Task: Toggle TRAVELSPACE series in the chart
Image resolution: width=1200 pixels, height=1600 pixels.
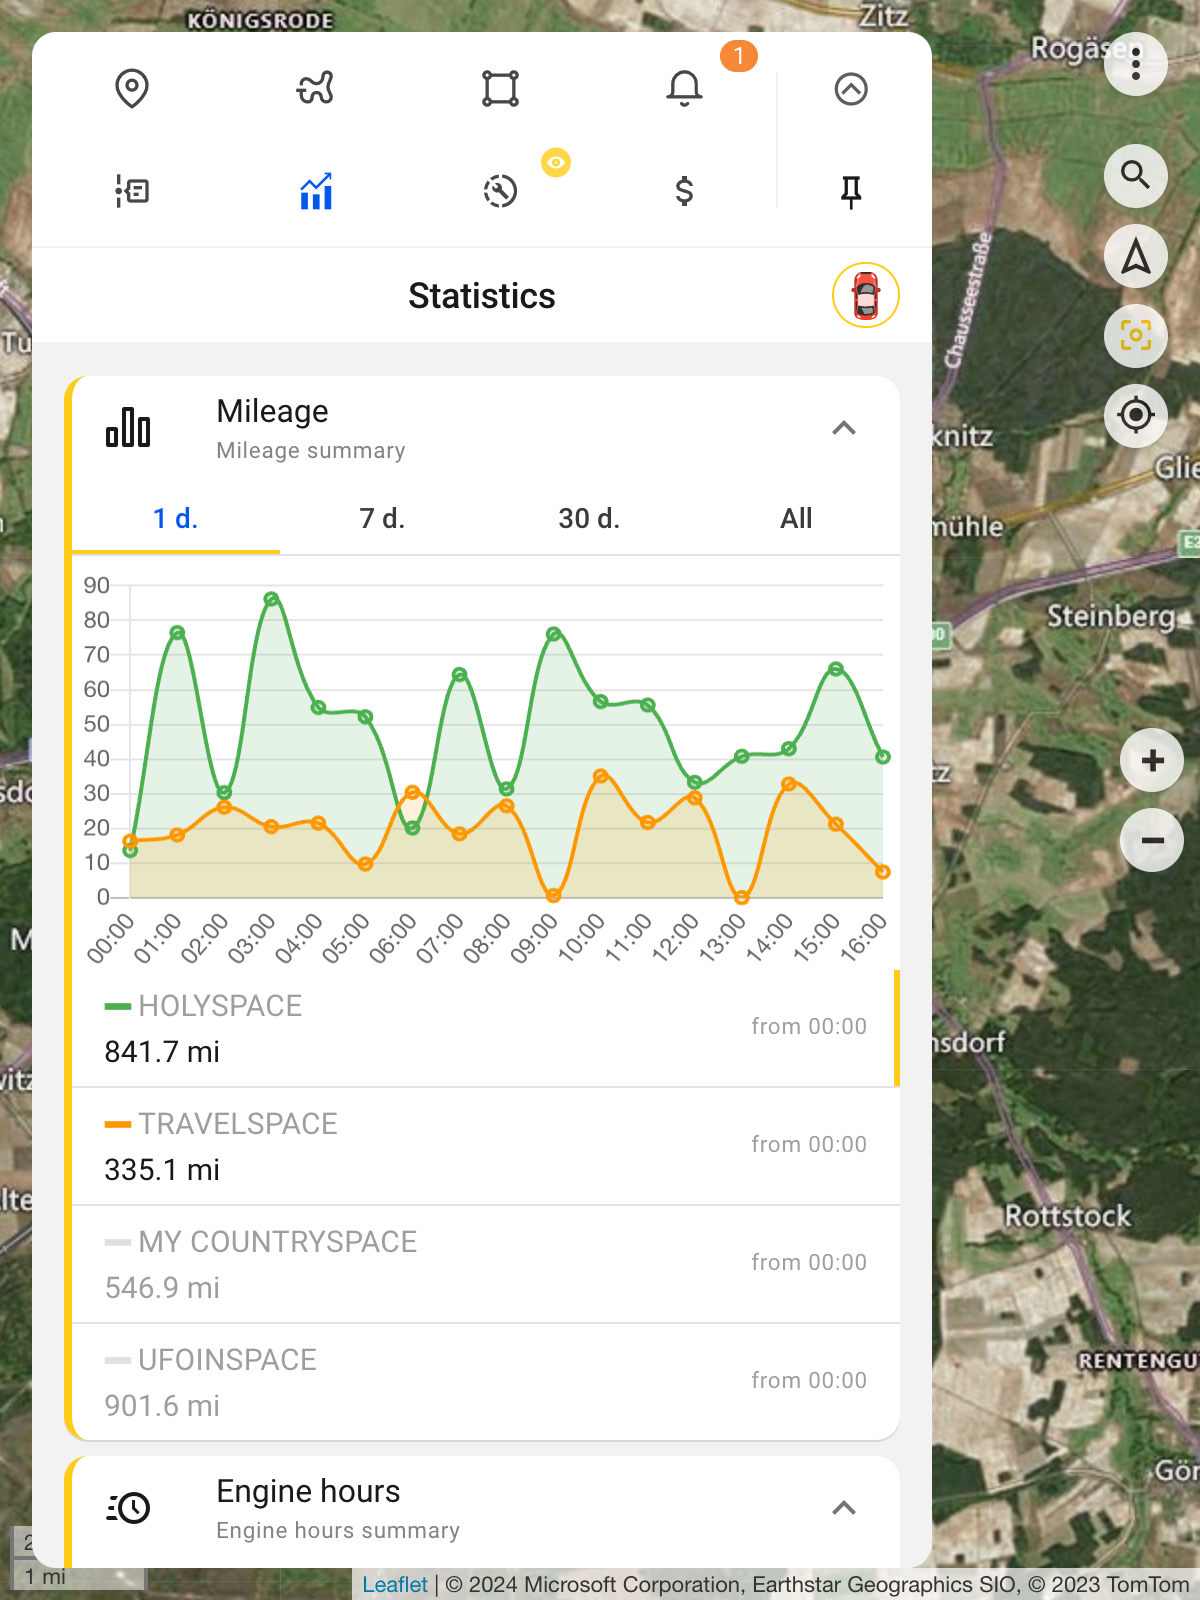Action: click(485, 1147)
